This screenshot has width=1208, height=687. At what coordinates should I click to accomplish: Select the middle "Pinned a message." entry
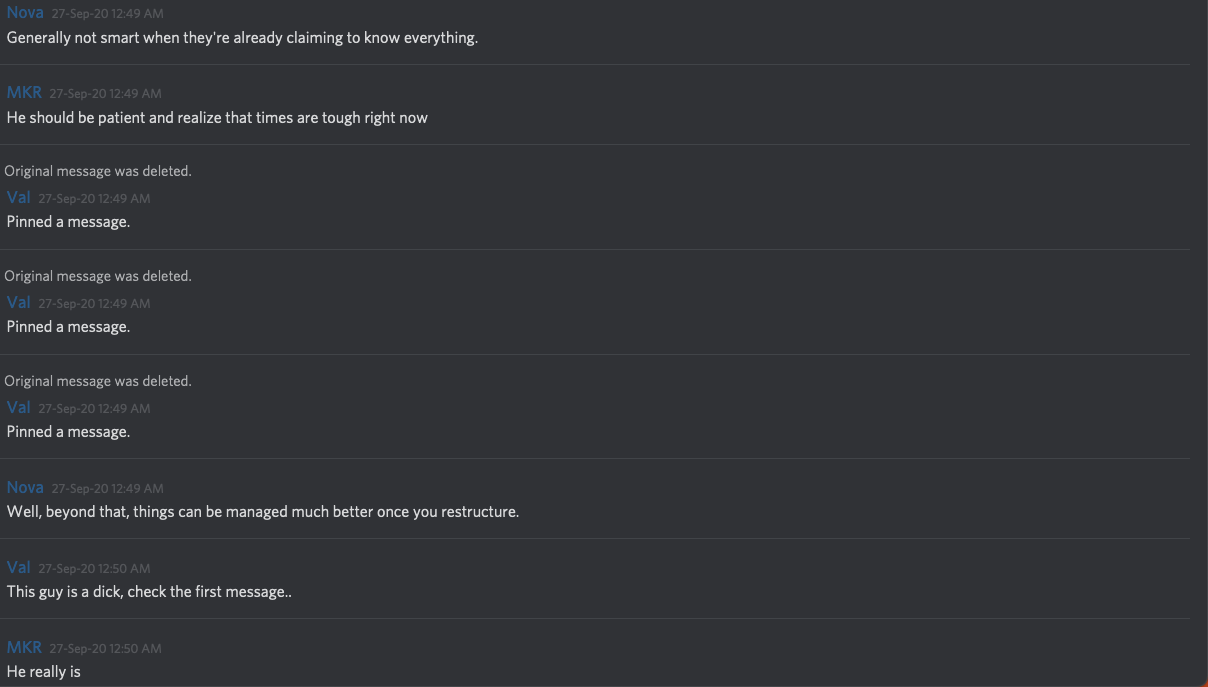point(68,327)
